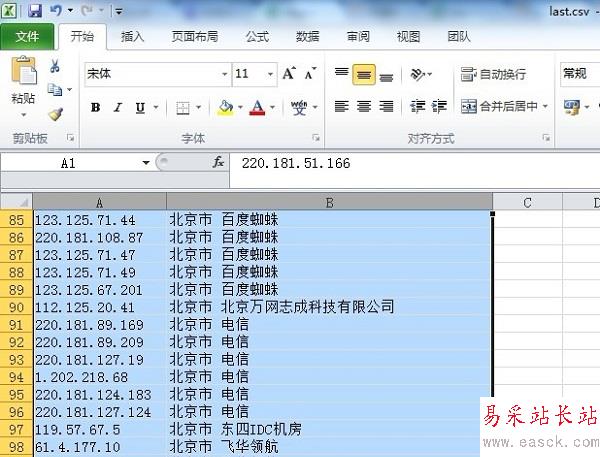Switch to the 视图 View tab
Viewport: 600px width, 457px height.
click(408, 36)
